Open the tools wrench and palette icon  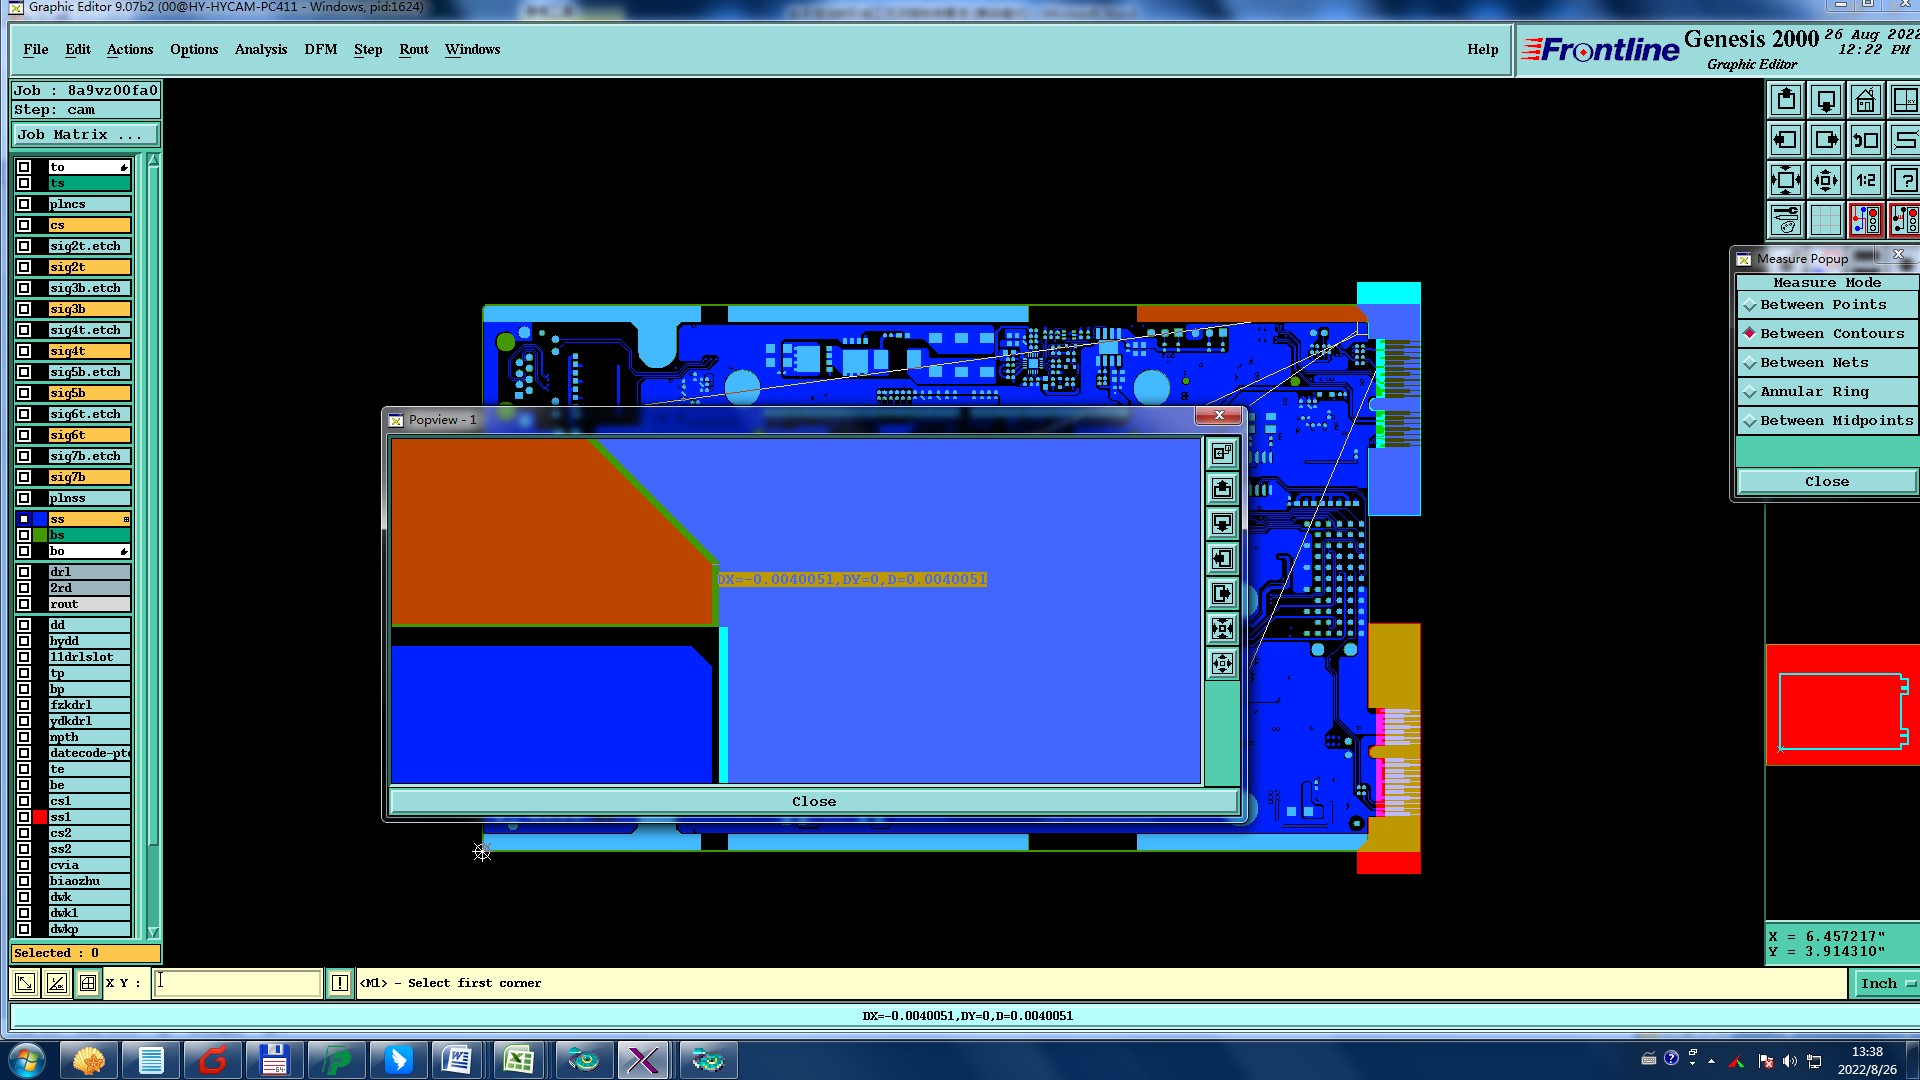coord(1786,220)
